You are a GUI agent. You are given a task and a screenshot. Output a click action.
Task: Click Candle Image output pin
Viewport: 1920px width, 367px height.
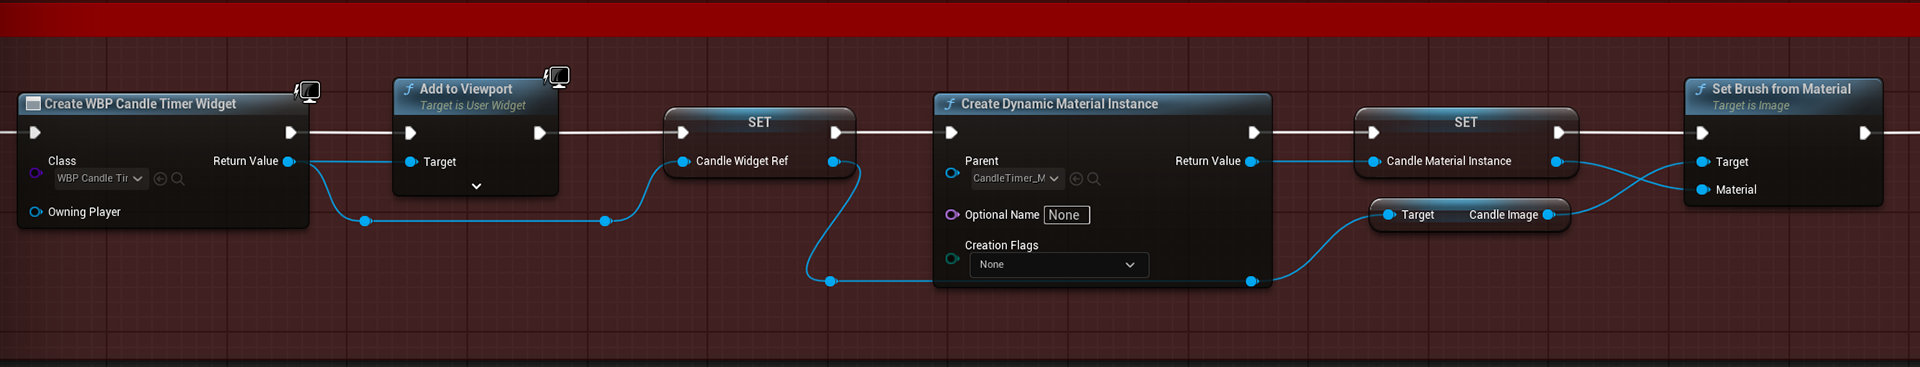[x=1549, y=215]
